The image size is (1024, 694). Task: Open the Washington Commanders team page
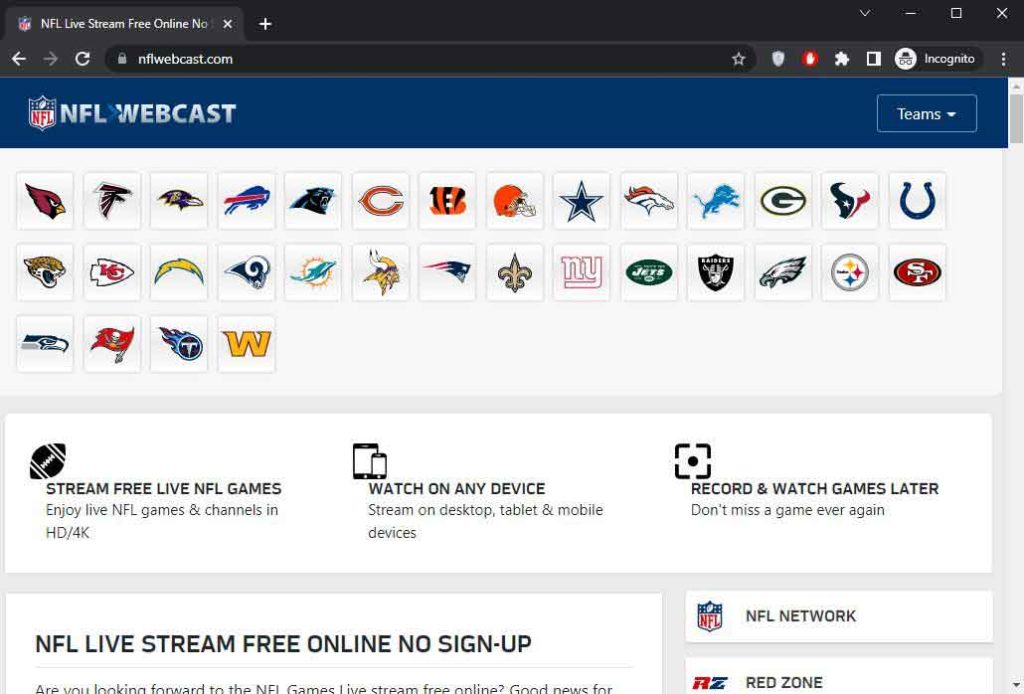246,343
